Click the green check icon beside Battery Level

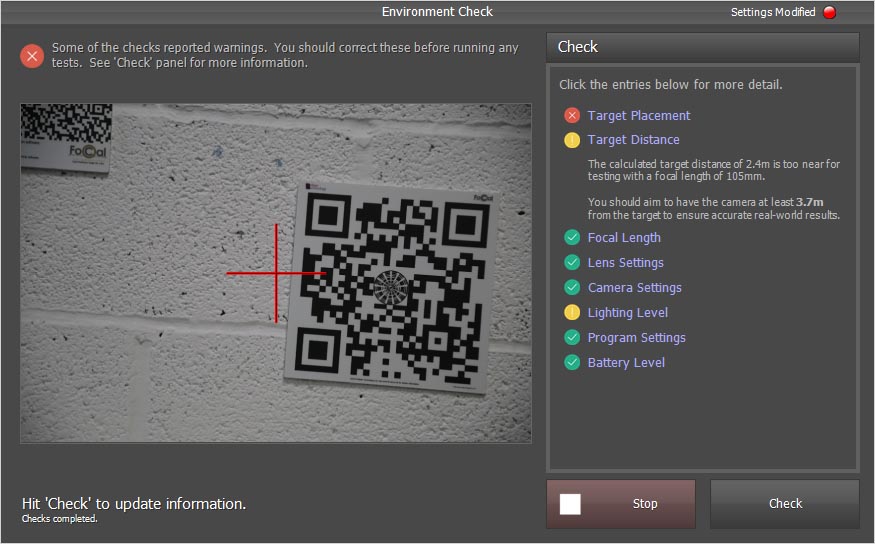click(572, 363)
